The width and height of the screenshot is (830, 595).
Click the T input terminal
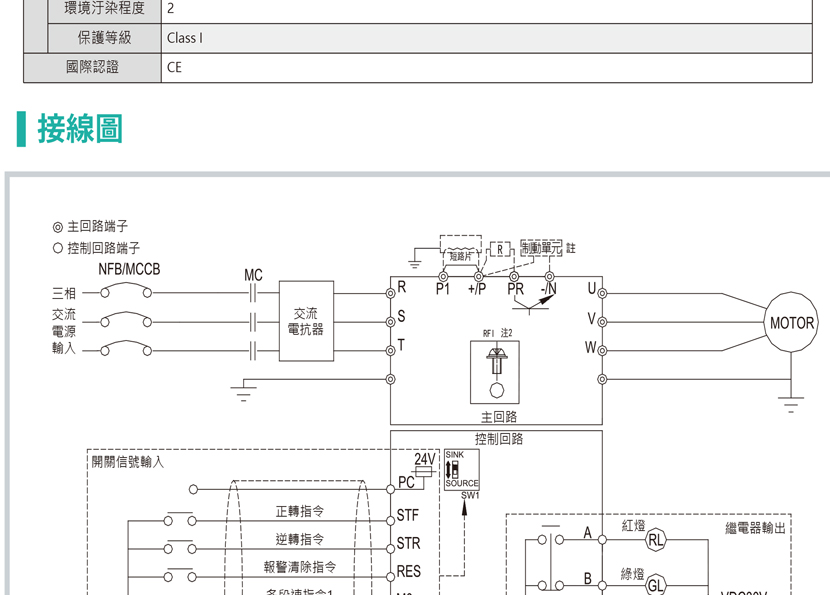pos(391,350)
